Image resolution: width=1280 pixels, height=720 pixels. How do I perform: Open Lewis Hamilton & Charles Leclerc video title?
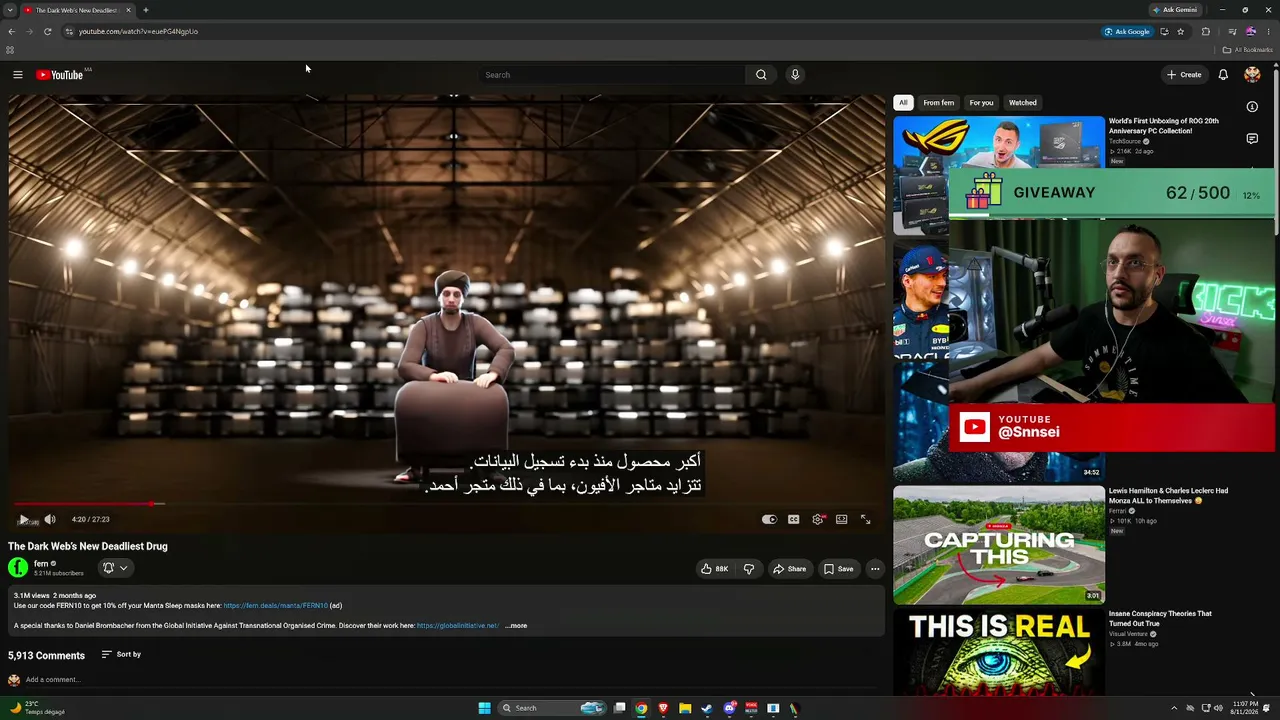pyautogui.click(x=1168, y=496)
